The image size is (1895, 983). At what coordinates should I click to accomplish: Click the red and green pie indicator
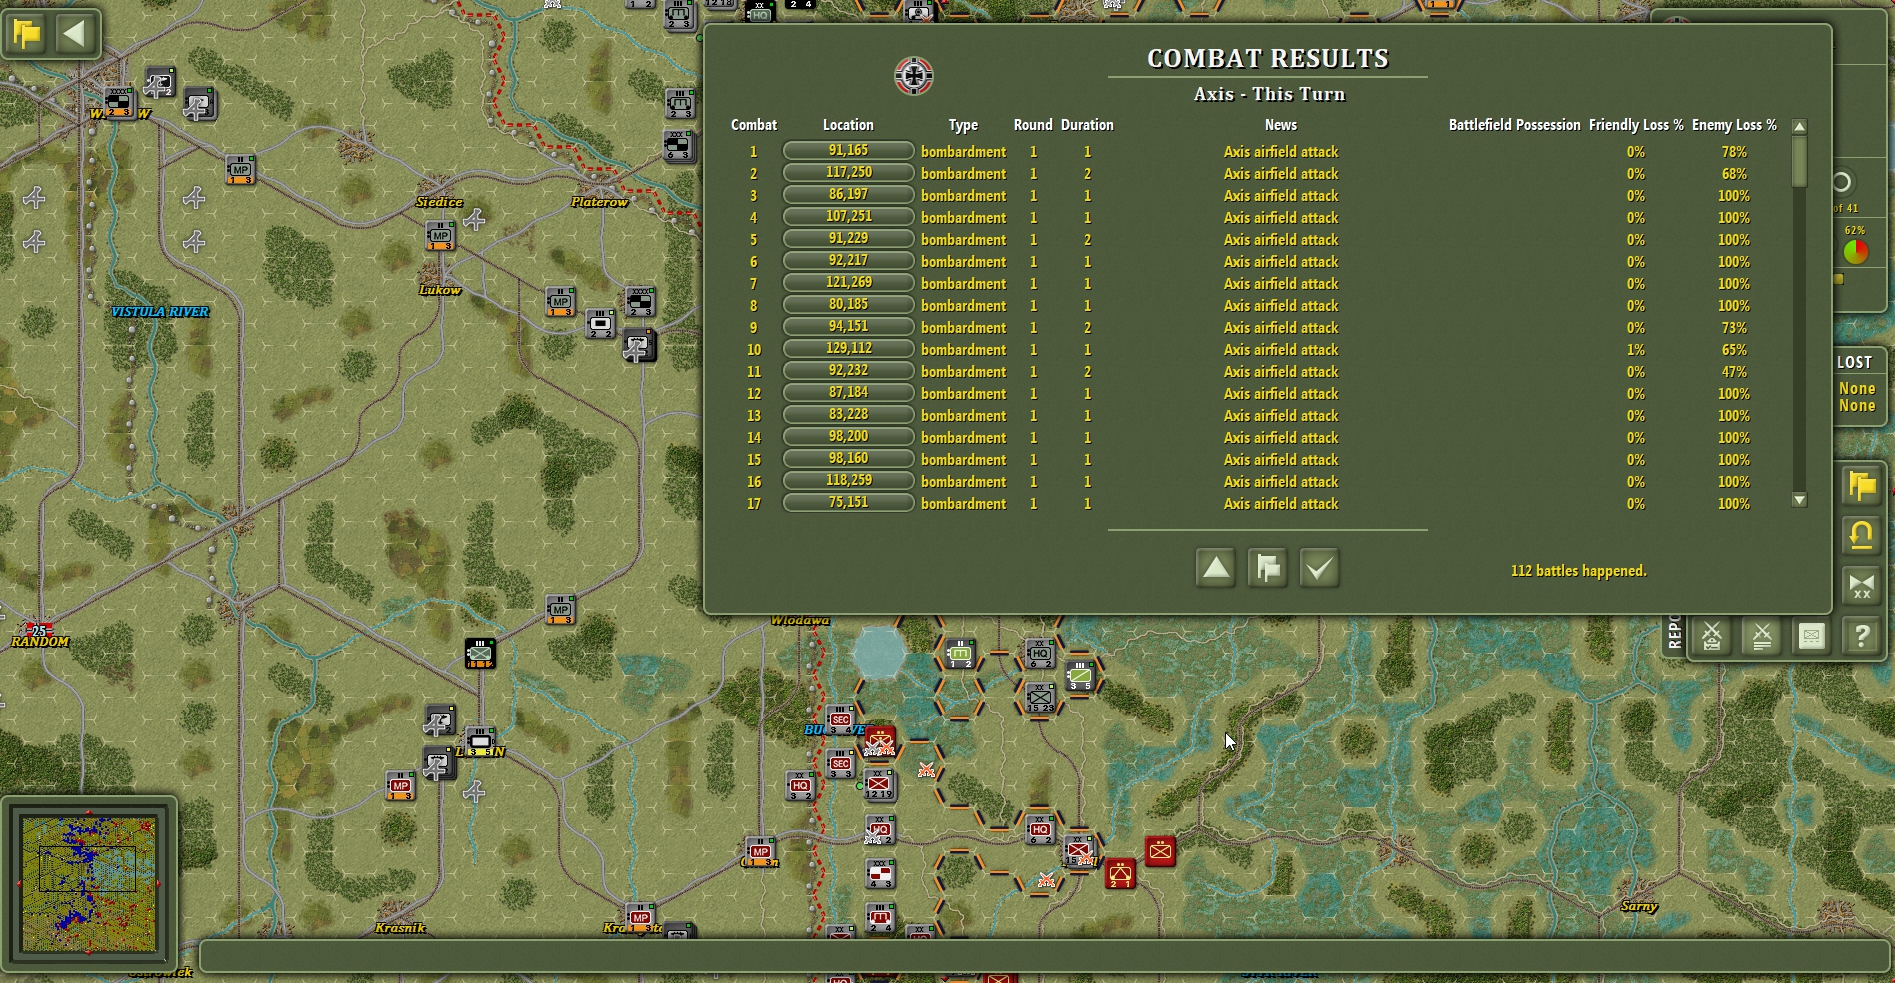(x=1855, y=251)
